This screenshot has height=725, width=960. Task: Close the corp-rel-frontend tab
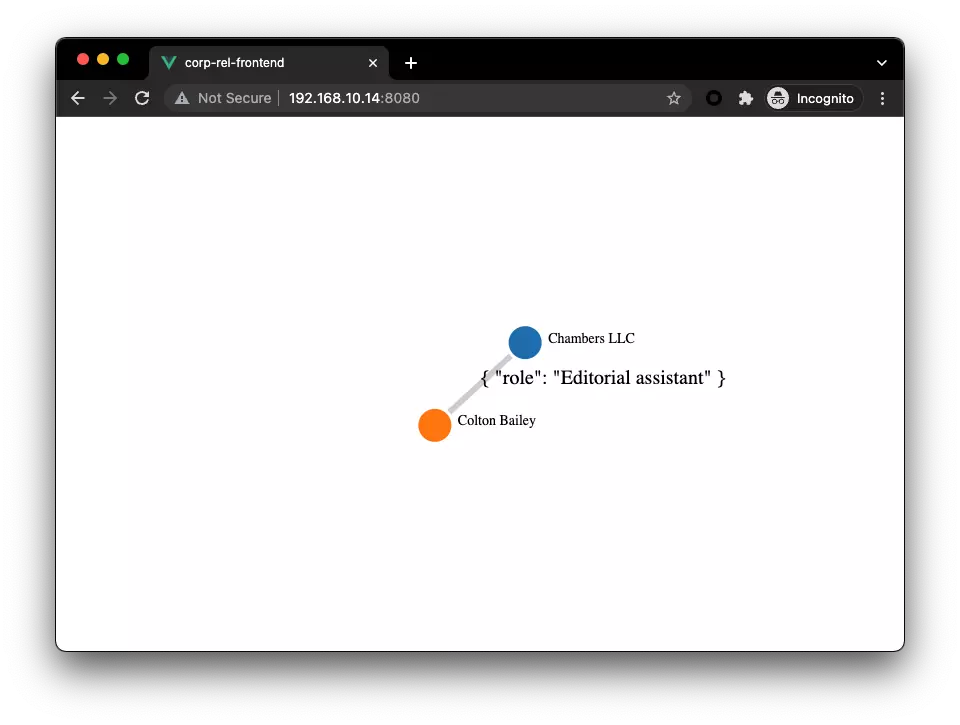click(x=373, y=63)
